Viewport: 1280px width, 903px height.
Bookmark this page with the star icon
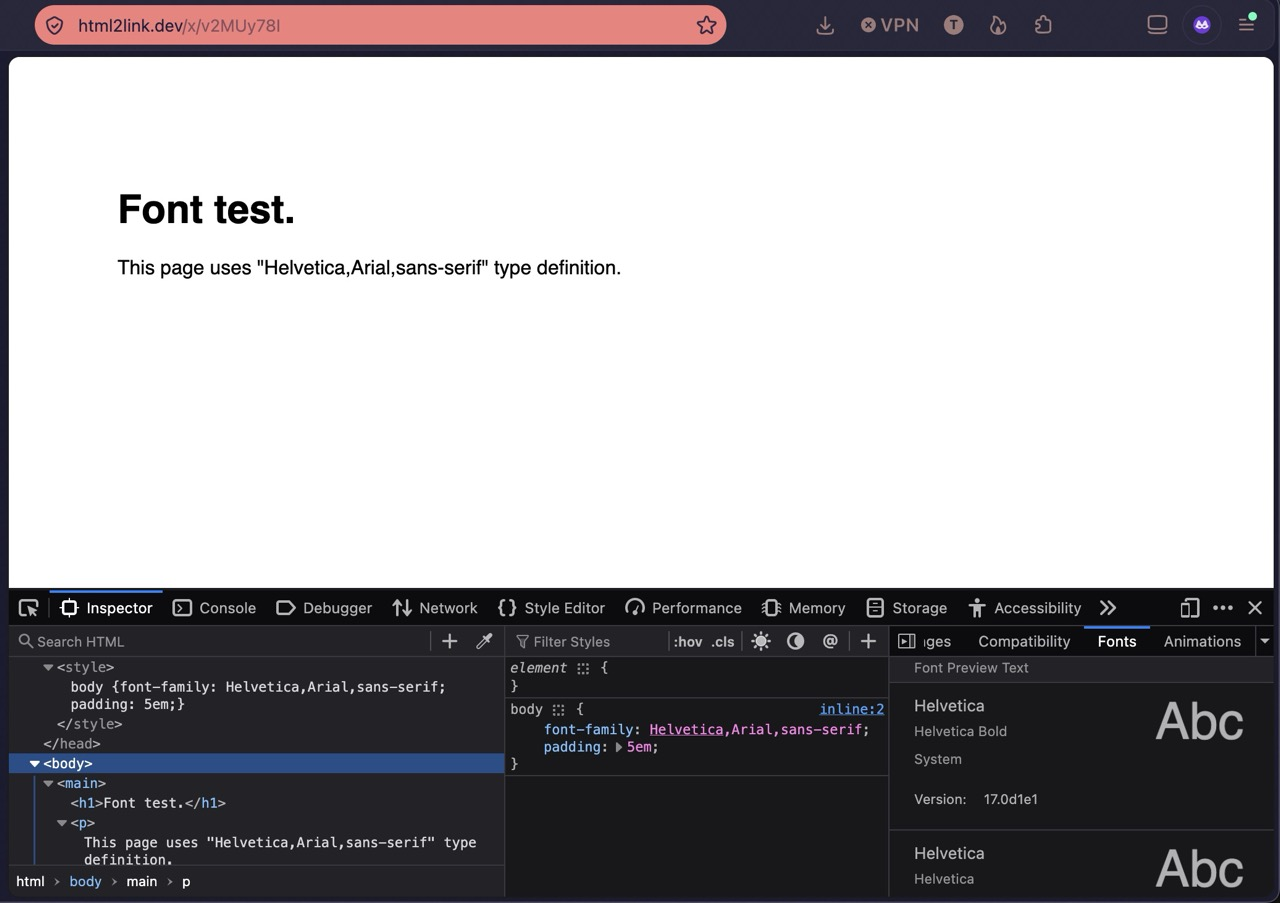706,25
